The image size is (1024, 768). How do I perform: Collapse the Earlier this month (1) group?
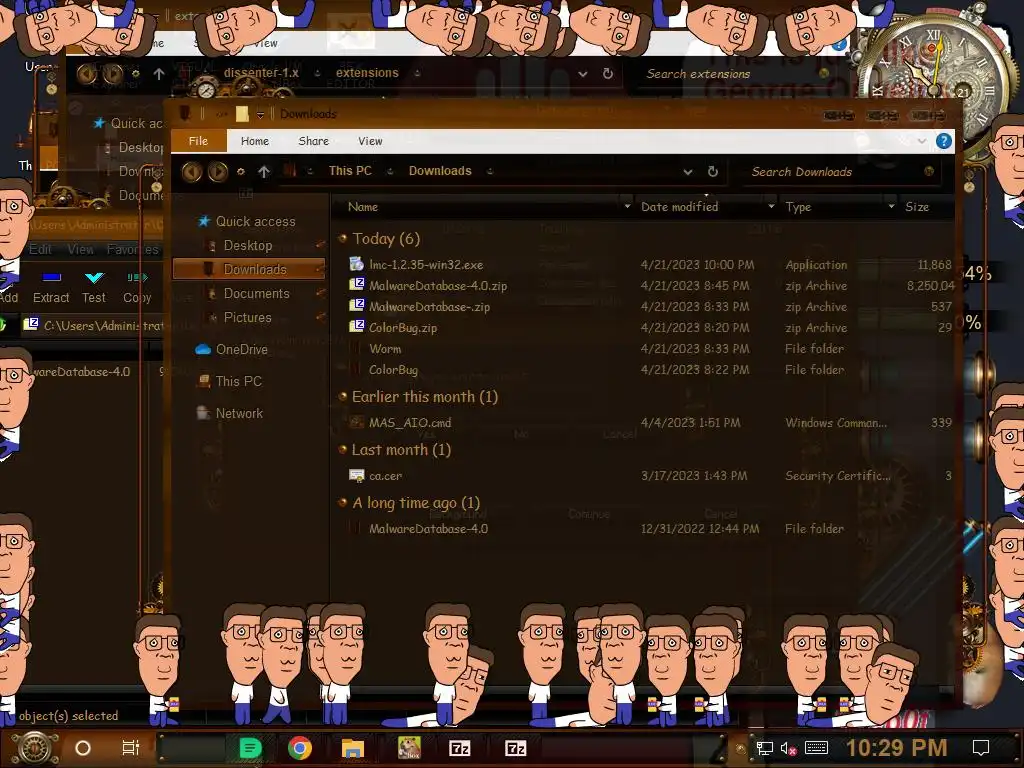(x=342, y=396)
